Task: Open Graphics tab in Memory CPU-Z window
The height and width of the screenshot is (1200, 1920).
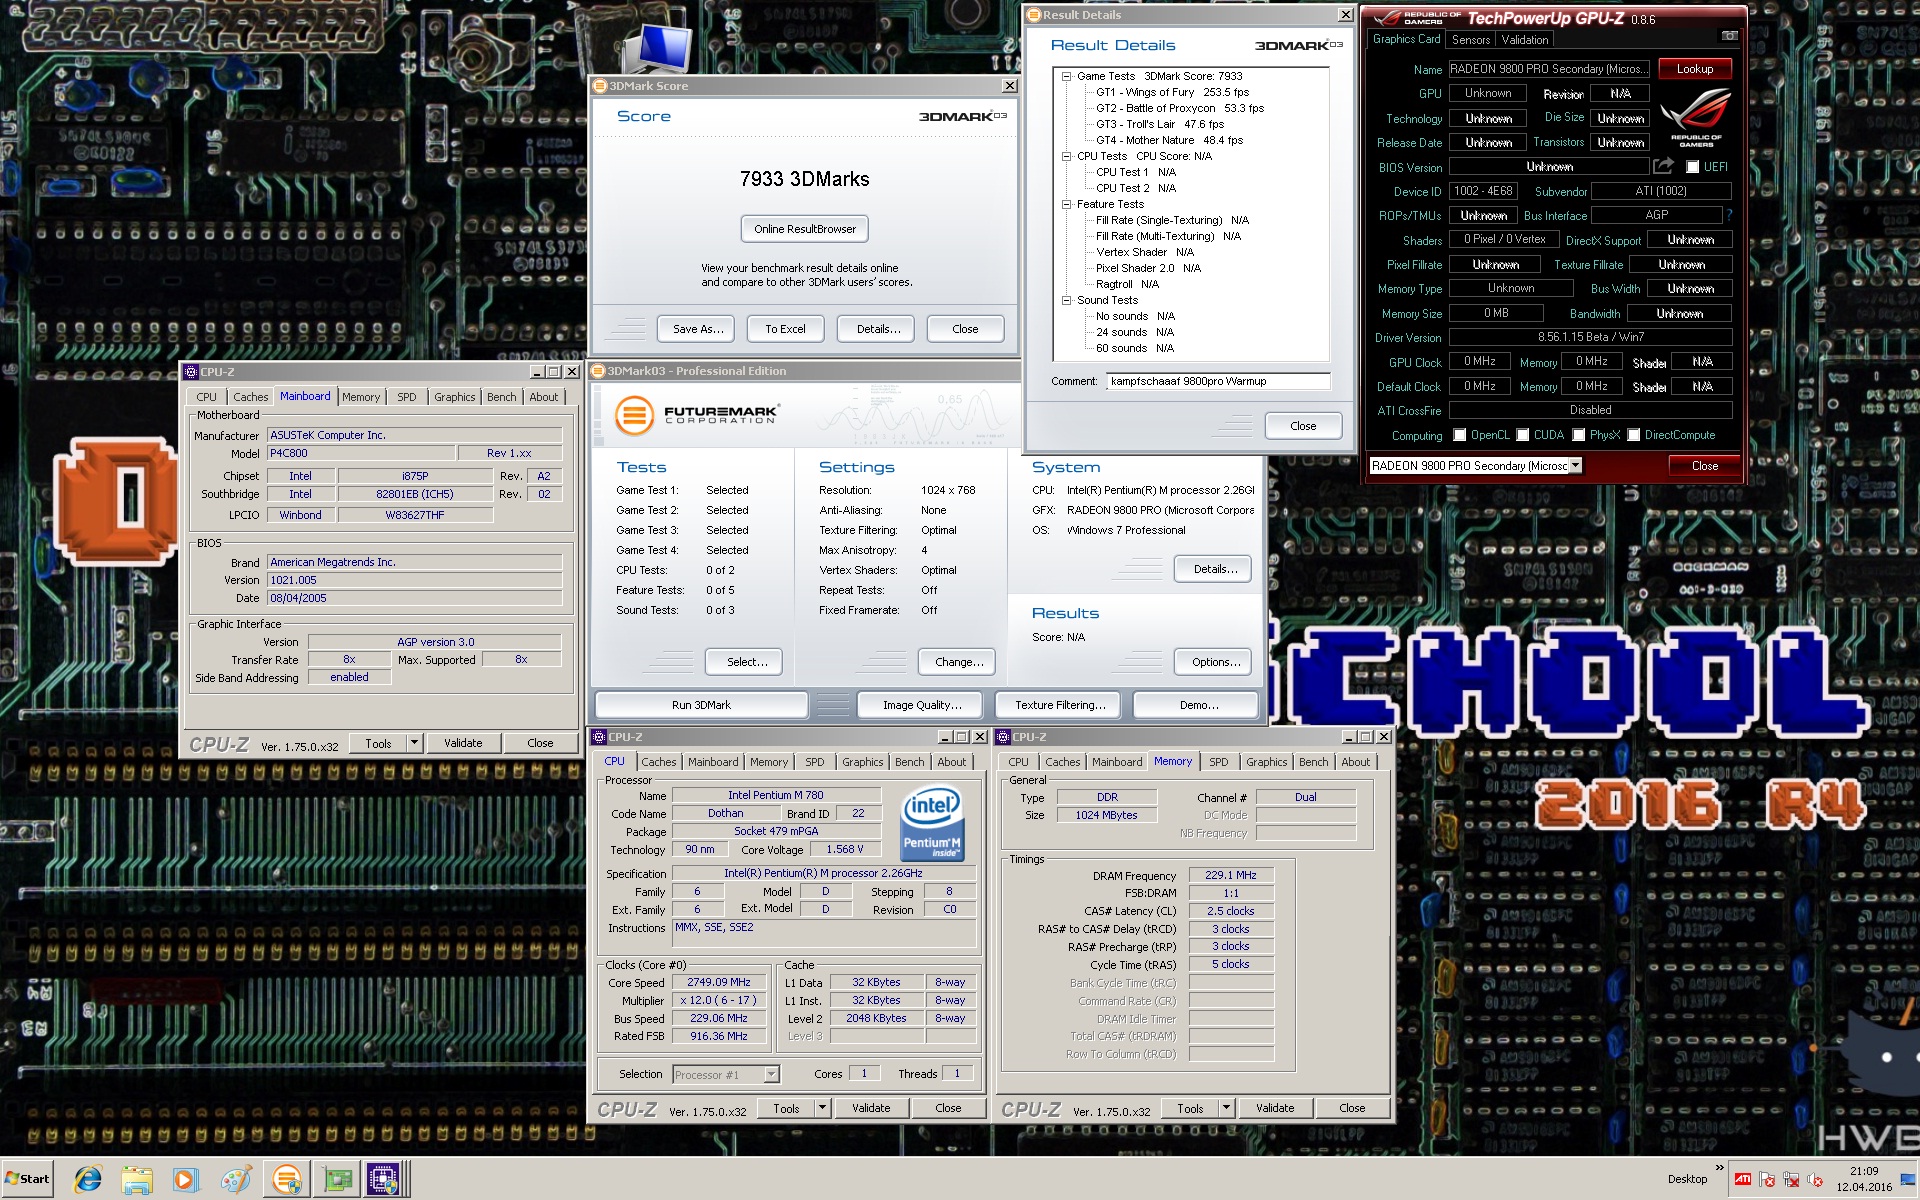Action: click(1267, 762)
